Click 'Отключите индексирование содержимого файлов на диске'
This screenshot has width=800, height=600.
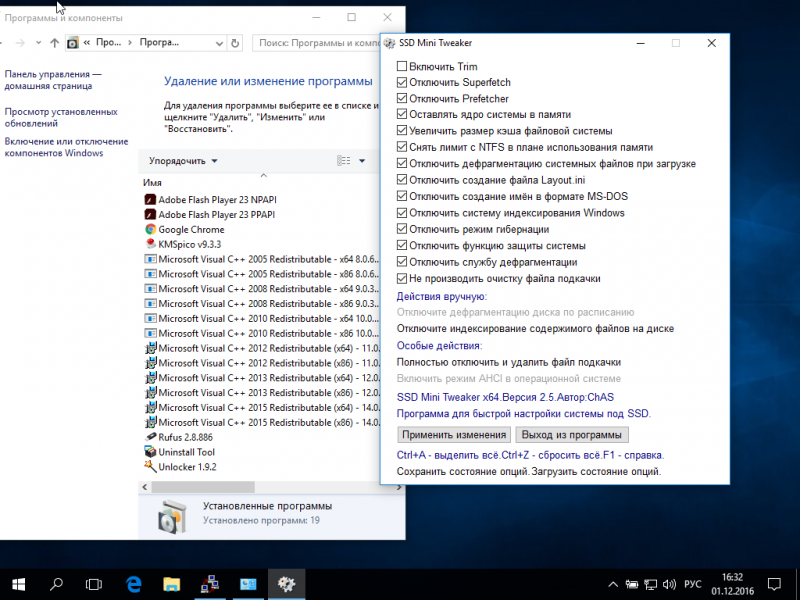(535, 329)
